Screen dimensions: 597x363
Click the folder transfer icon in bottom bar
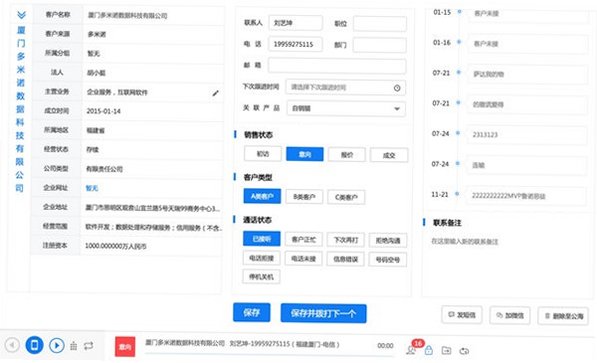(446, 350)
